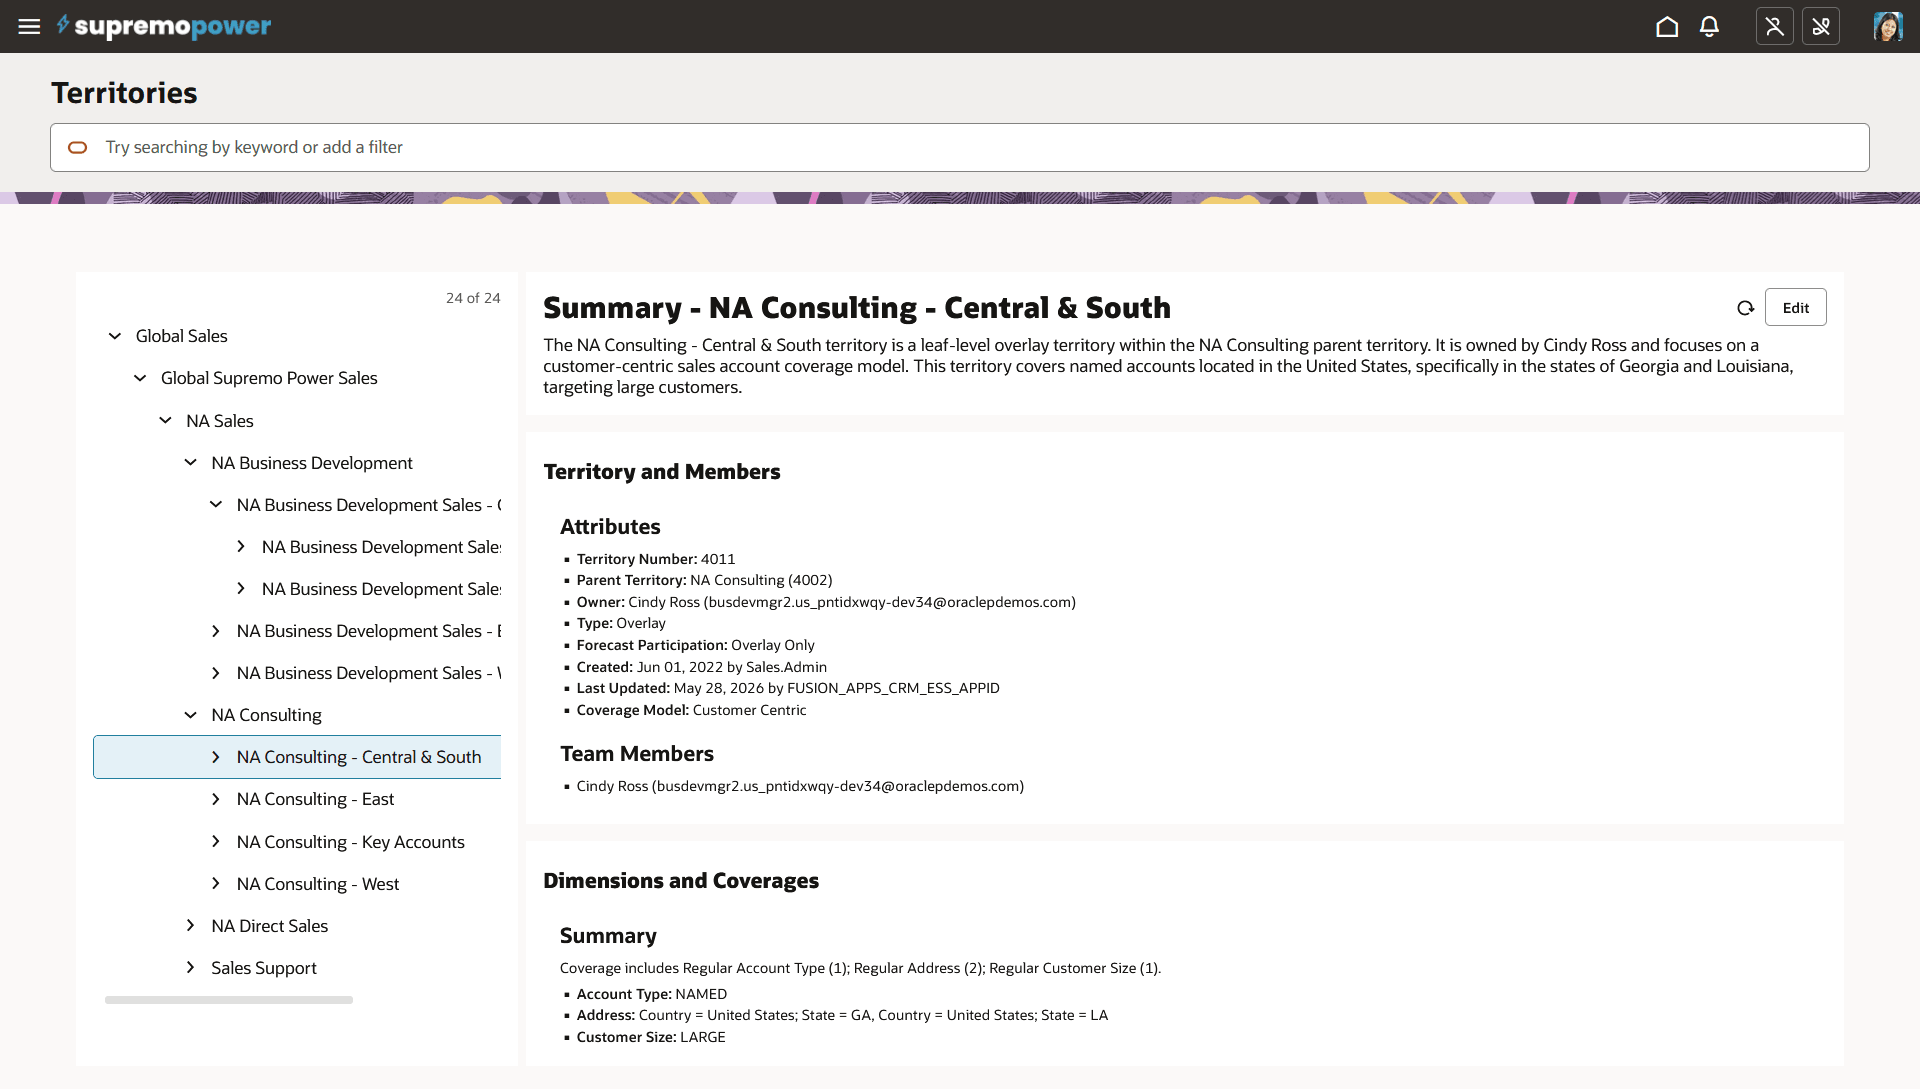Select the Global Sales territory
1920x1089 pixels.
tap(182, 336)
